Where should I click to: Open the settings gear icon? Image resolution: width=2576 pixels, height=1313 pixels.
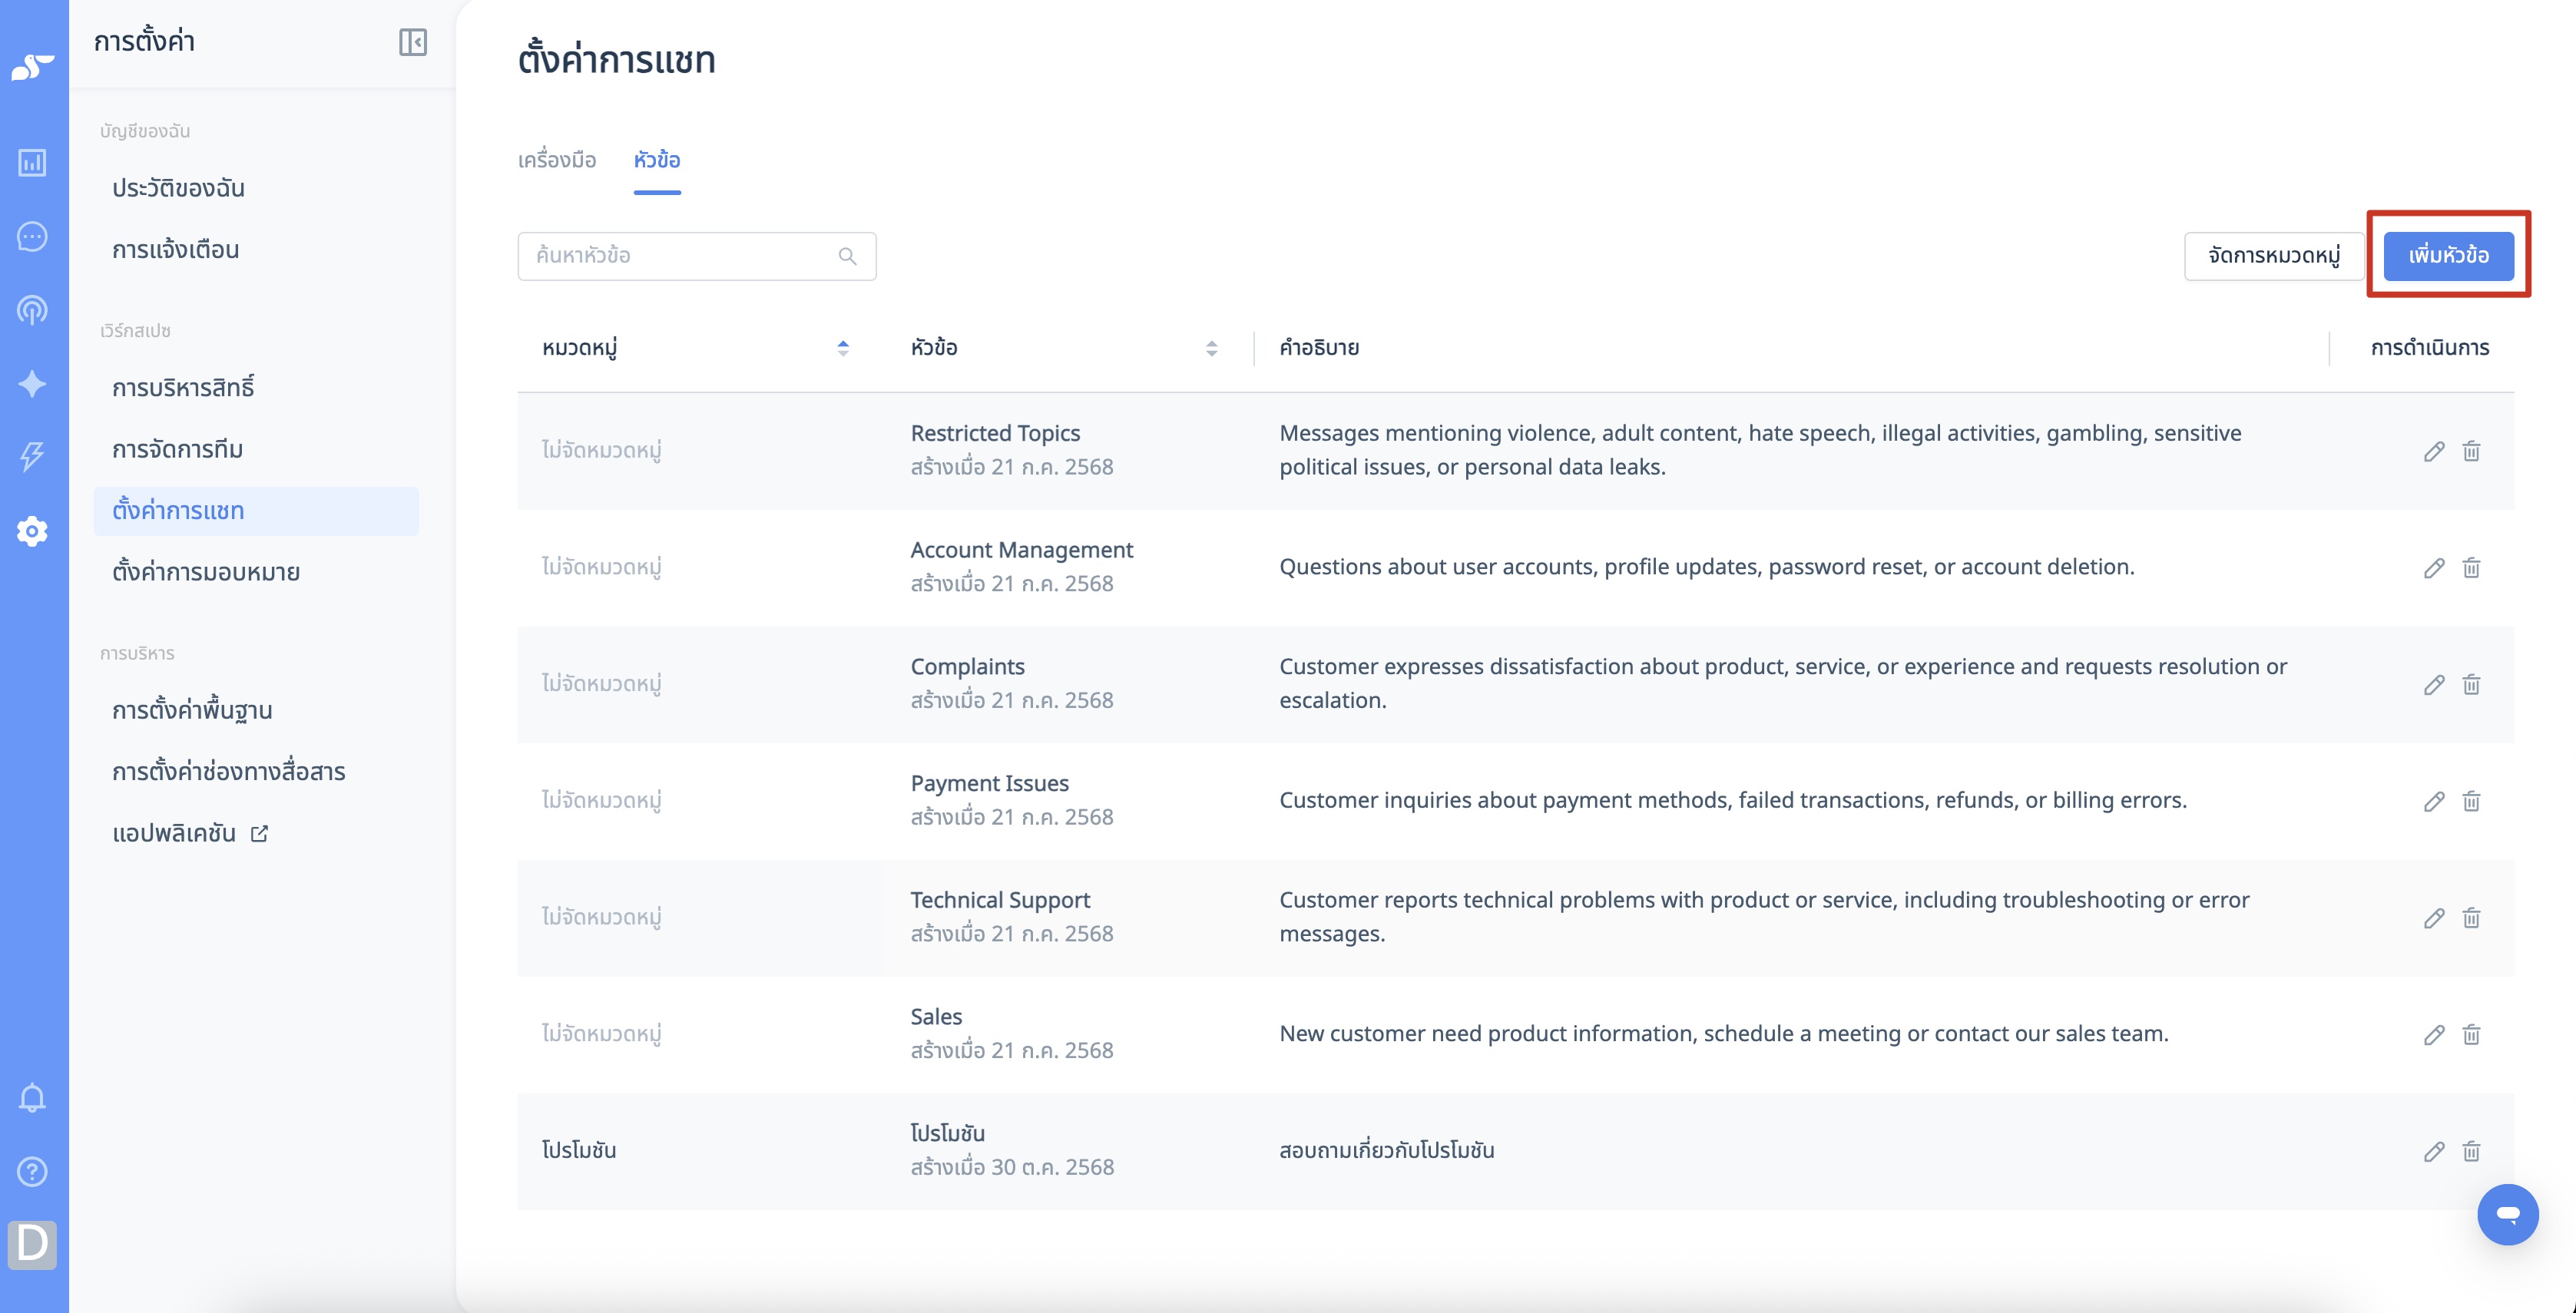click(32, 531)
